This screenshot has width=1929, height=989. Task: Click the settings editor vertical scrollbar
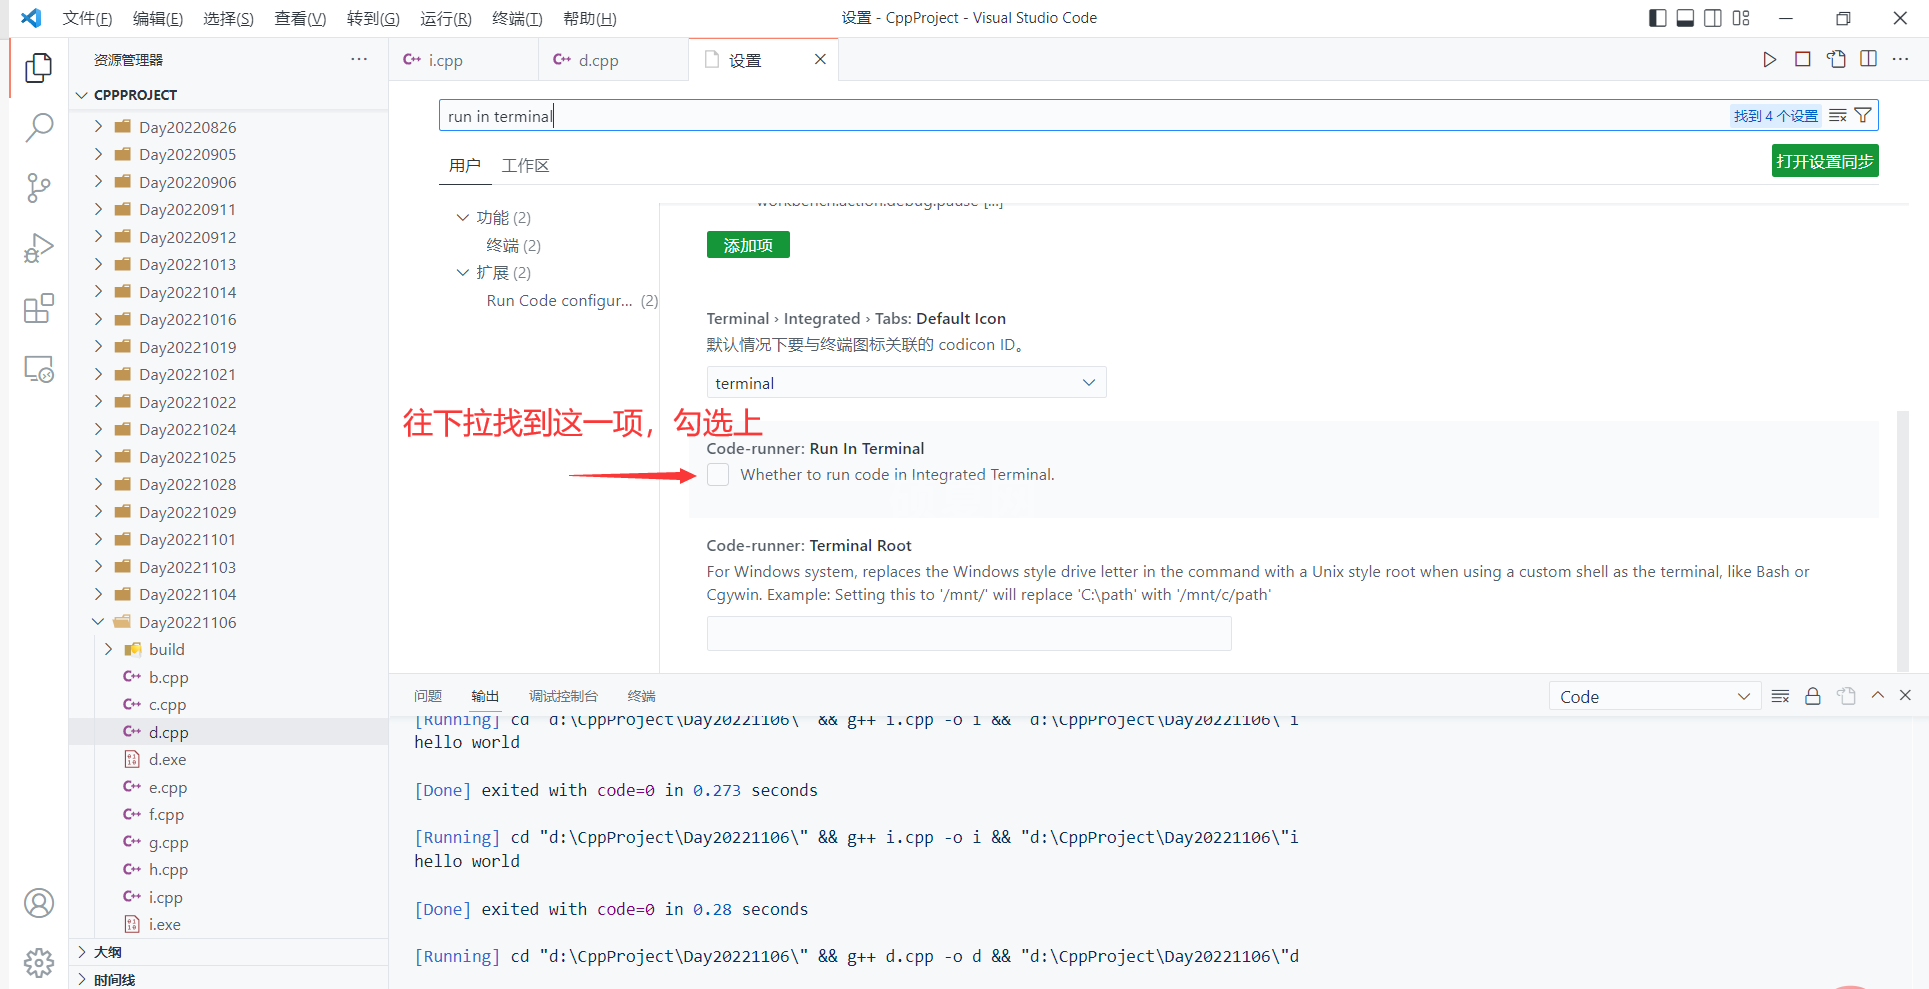coord(1902,541)
